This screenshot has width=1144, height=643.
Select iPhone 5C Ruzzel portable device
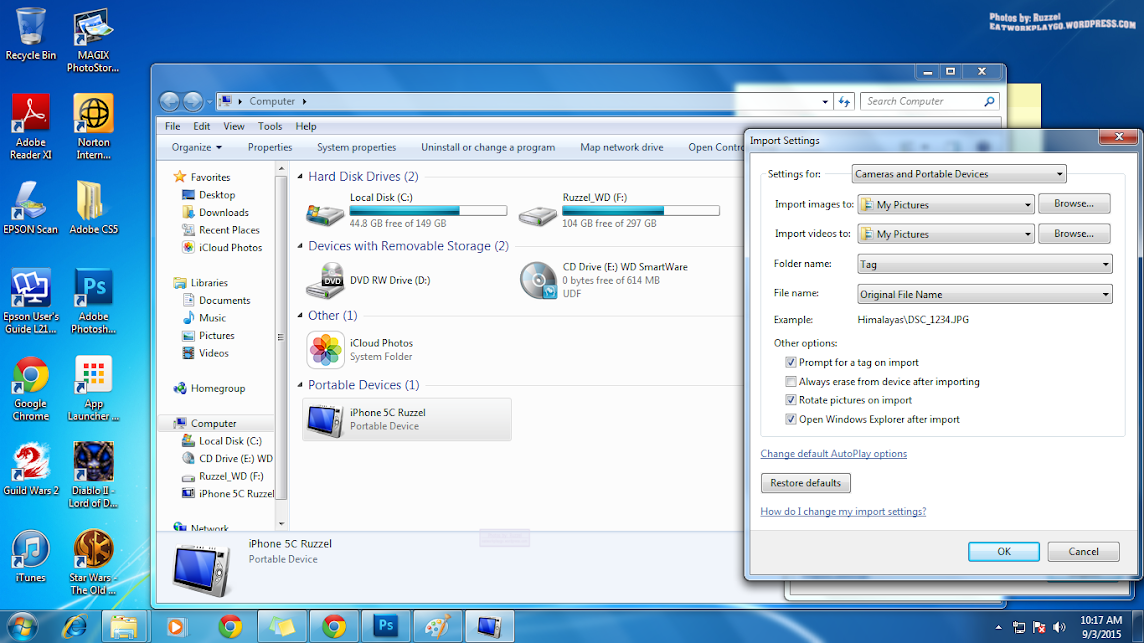coord(406,419)
